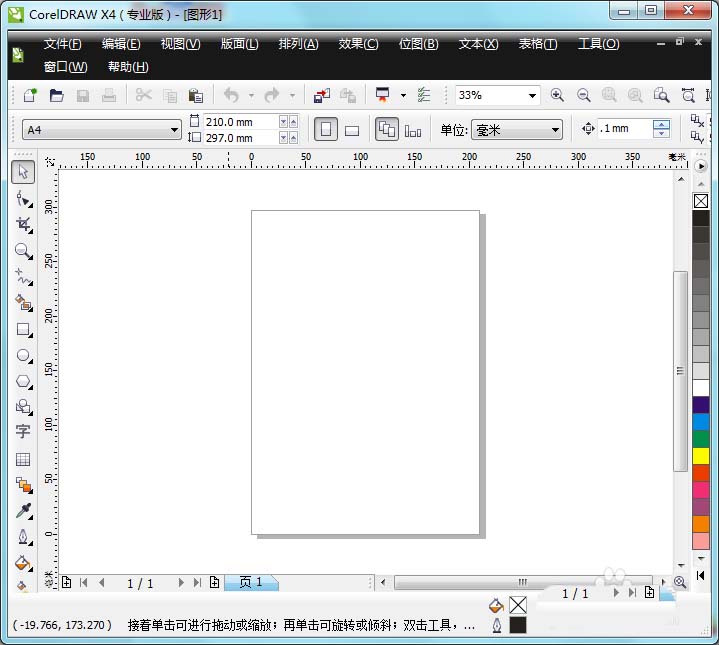The image size is (719, 645).
Task: Open the 工具(O) menu
Action: click(598, 44)
